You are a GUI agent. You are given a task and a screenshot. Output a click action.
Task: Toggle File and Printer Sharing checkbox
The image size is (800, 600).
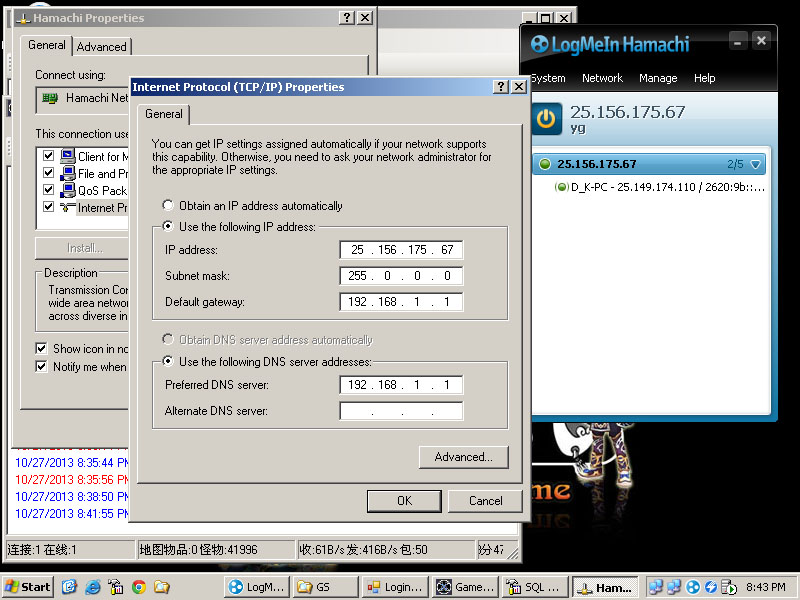48,173
